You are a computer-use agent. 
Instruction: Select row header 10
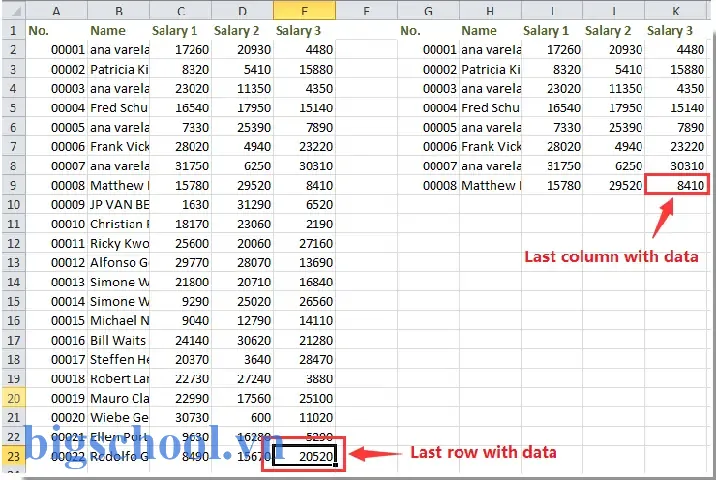point(13,205)
